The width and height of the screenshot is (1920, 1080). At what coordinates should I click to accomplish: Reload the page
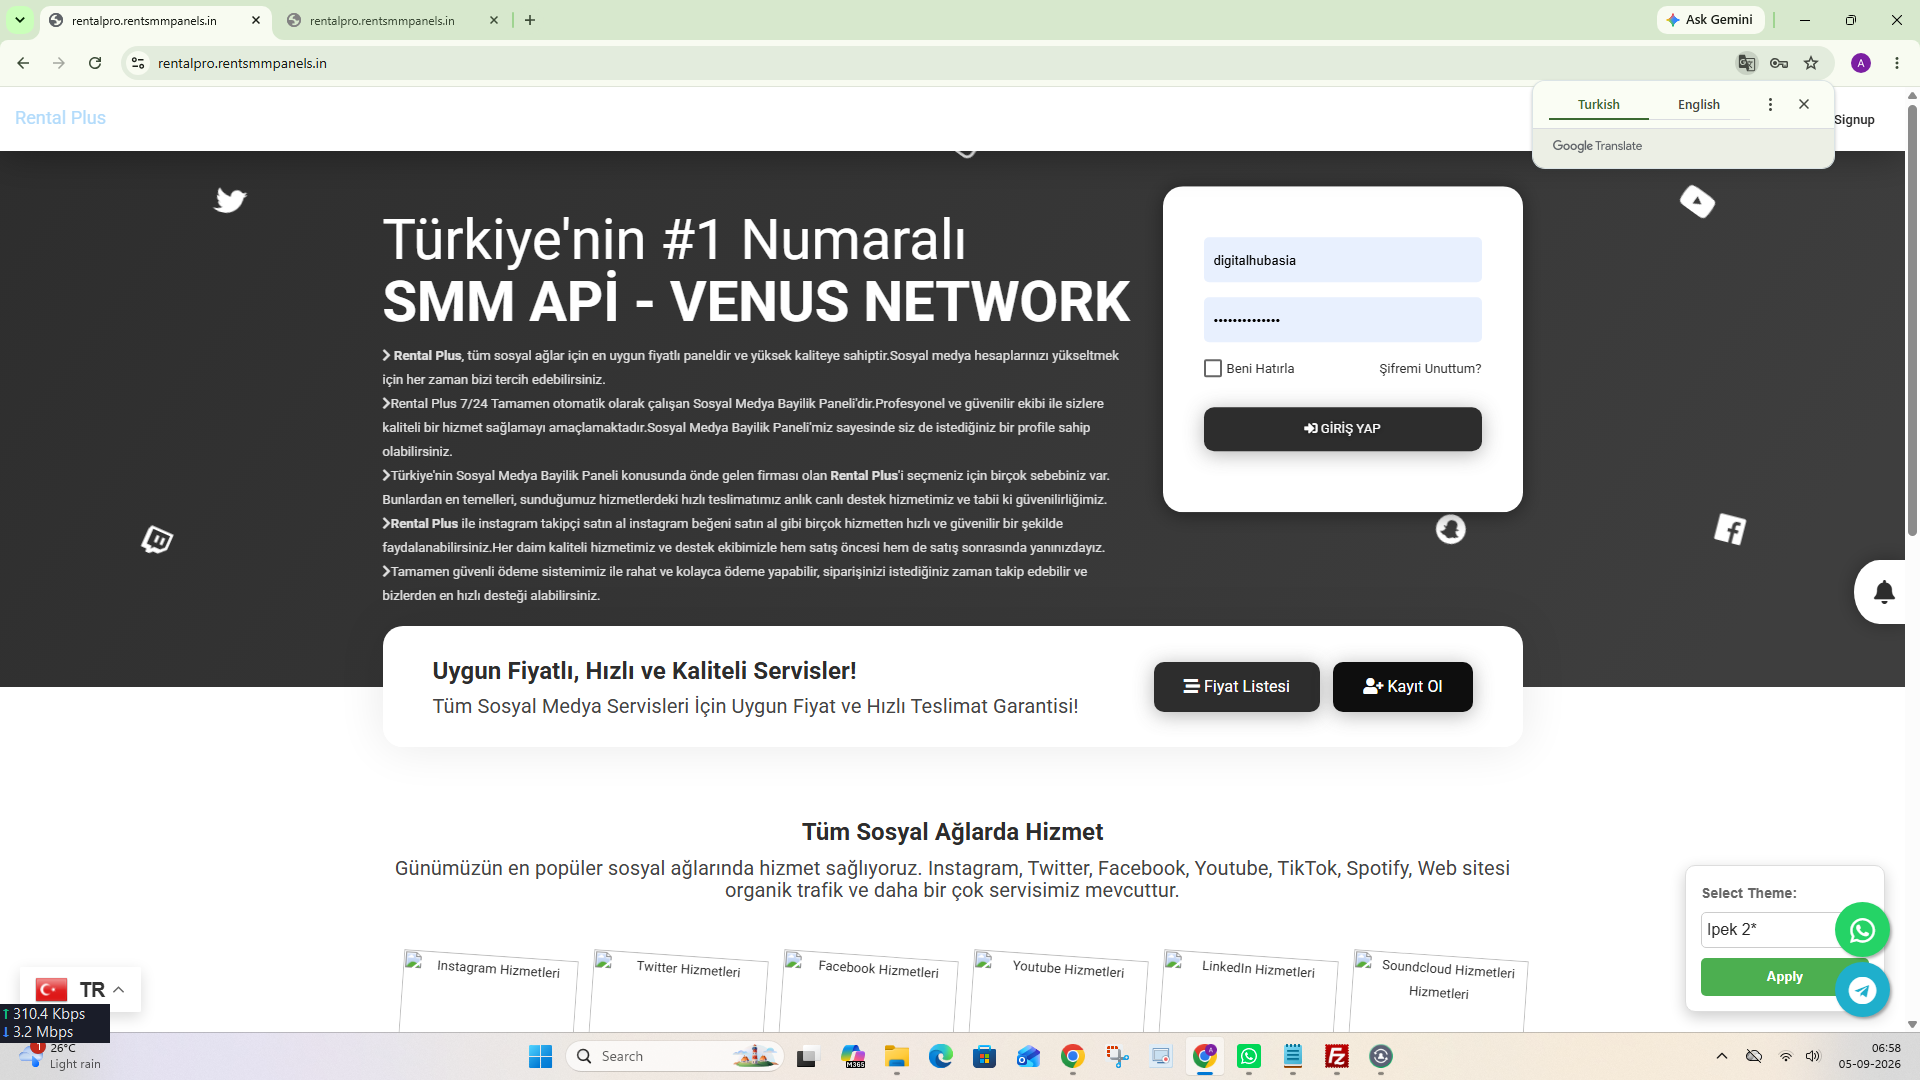point(95,63)
